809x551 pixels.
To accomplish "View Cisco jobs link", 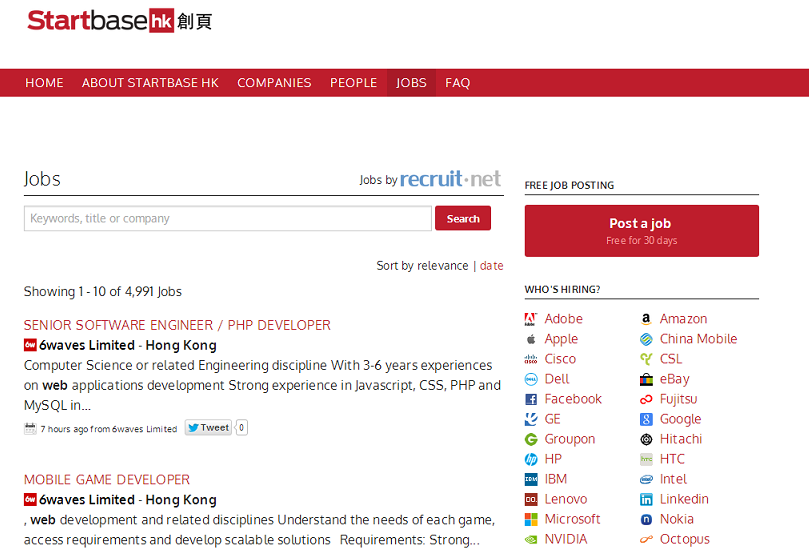I will pyautogui.click(x=560, y=359).
